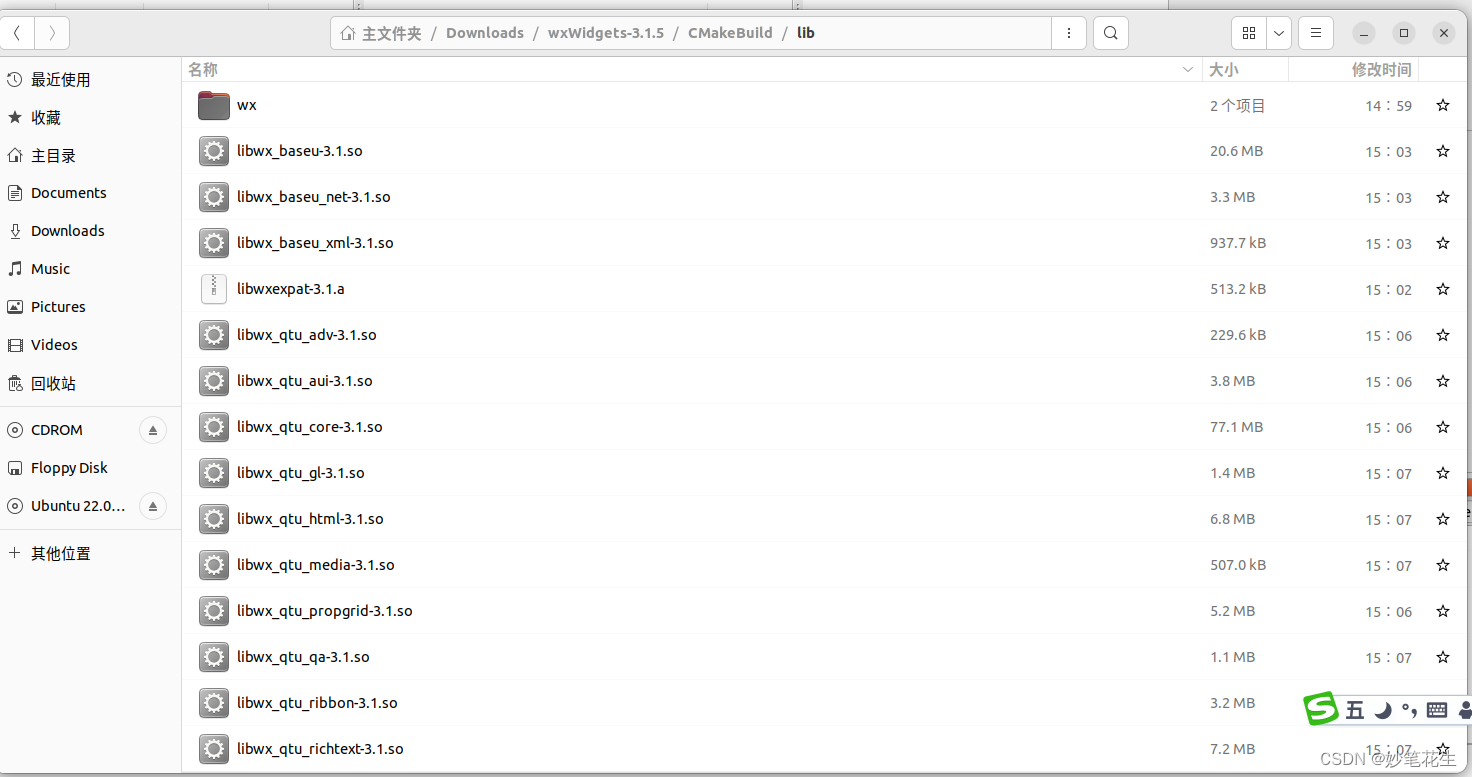1472x777 pixels.
Task: Click the search icon in the toolbar
Action: pos(1110,32)
